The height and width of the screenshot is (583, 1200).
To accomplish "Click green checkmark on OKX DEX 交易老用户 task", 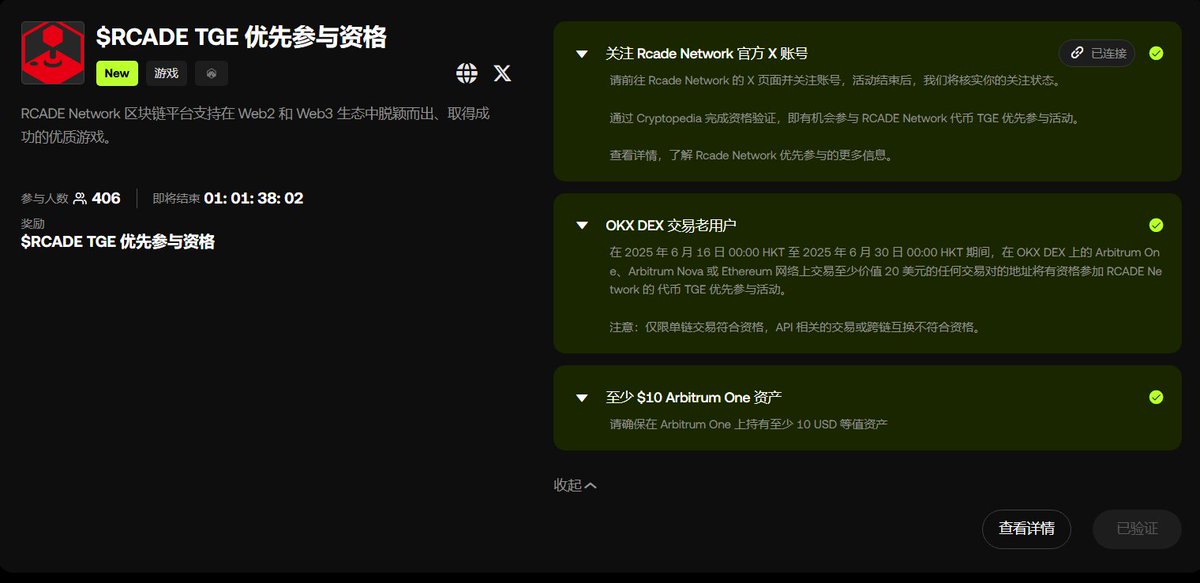I will pyautogui.click(x=1156, y=225).
